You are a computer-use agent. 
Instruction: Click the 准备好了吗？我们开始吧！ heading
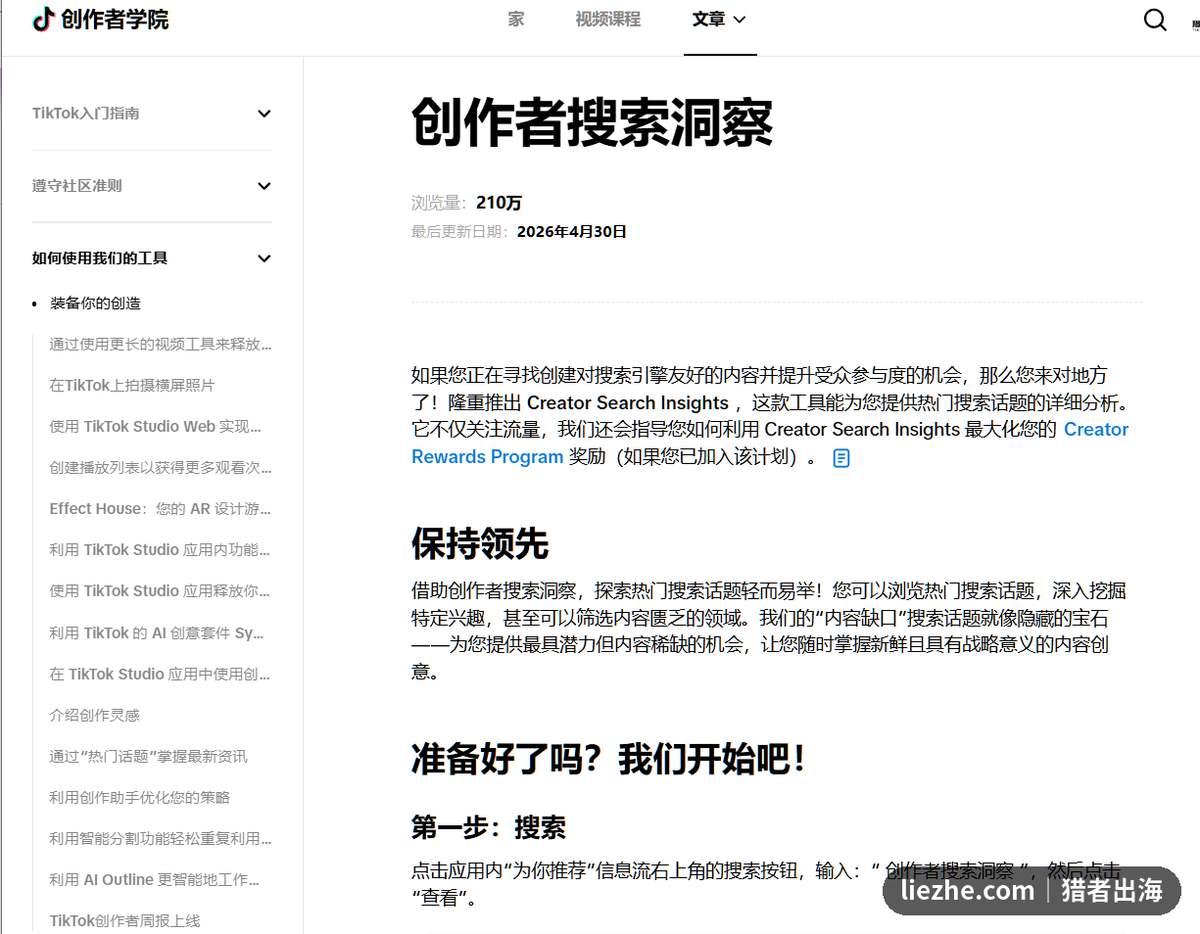pyautogui.click(x=609, y=759)
